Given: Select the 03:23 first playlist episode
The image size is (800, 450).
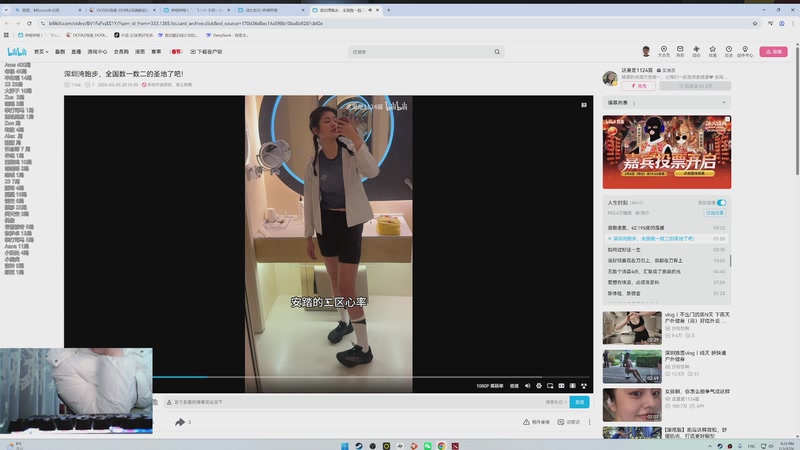Looking at the screenshot, I should pyautogui.click(x=666, y=228).
